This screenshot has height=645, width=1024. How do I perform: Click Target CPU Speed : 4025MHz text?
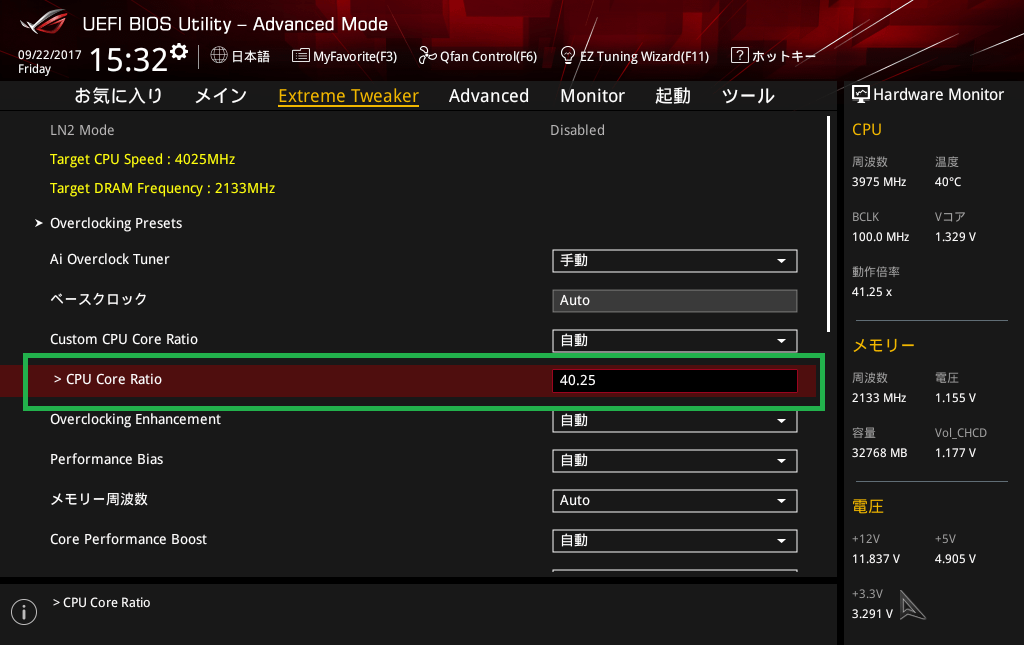point(142,159)
